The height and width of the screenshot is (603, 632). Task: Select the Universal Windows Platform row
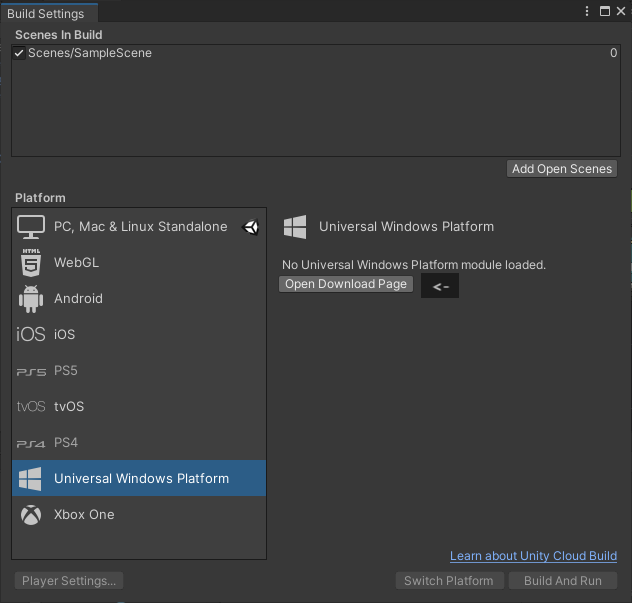click(x=139, y=478)
